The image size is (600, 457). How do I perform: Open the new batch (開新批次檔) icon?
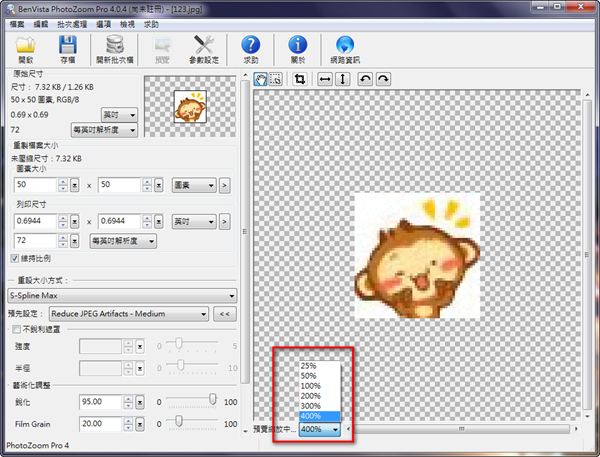pyautogui.click(x=116, y=46)
